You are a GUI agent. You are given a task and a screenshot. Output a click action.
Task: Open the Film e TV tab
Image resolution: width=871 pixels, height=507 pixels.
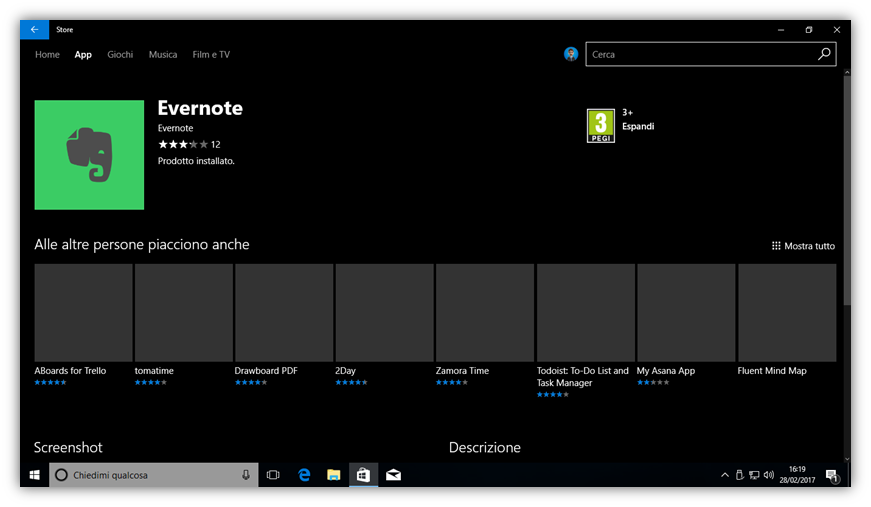pyautogui.click(x=211, y=54)
